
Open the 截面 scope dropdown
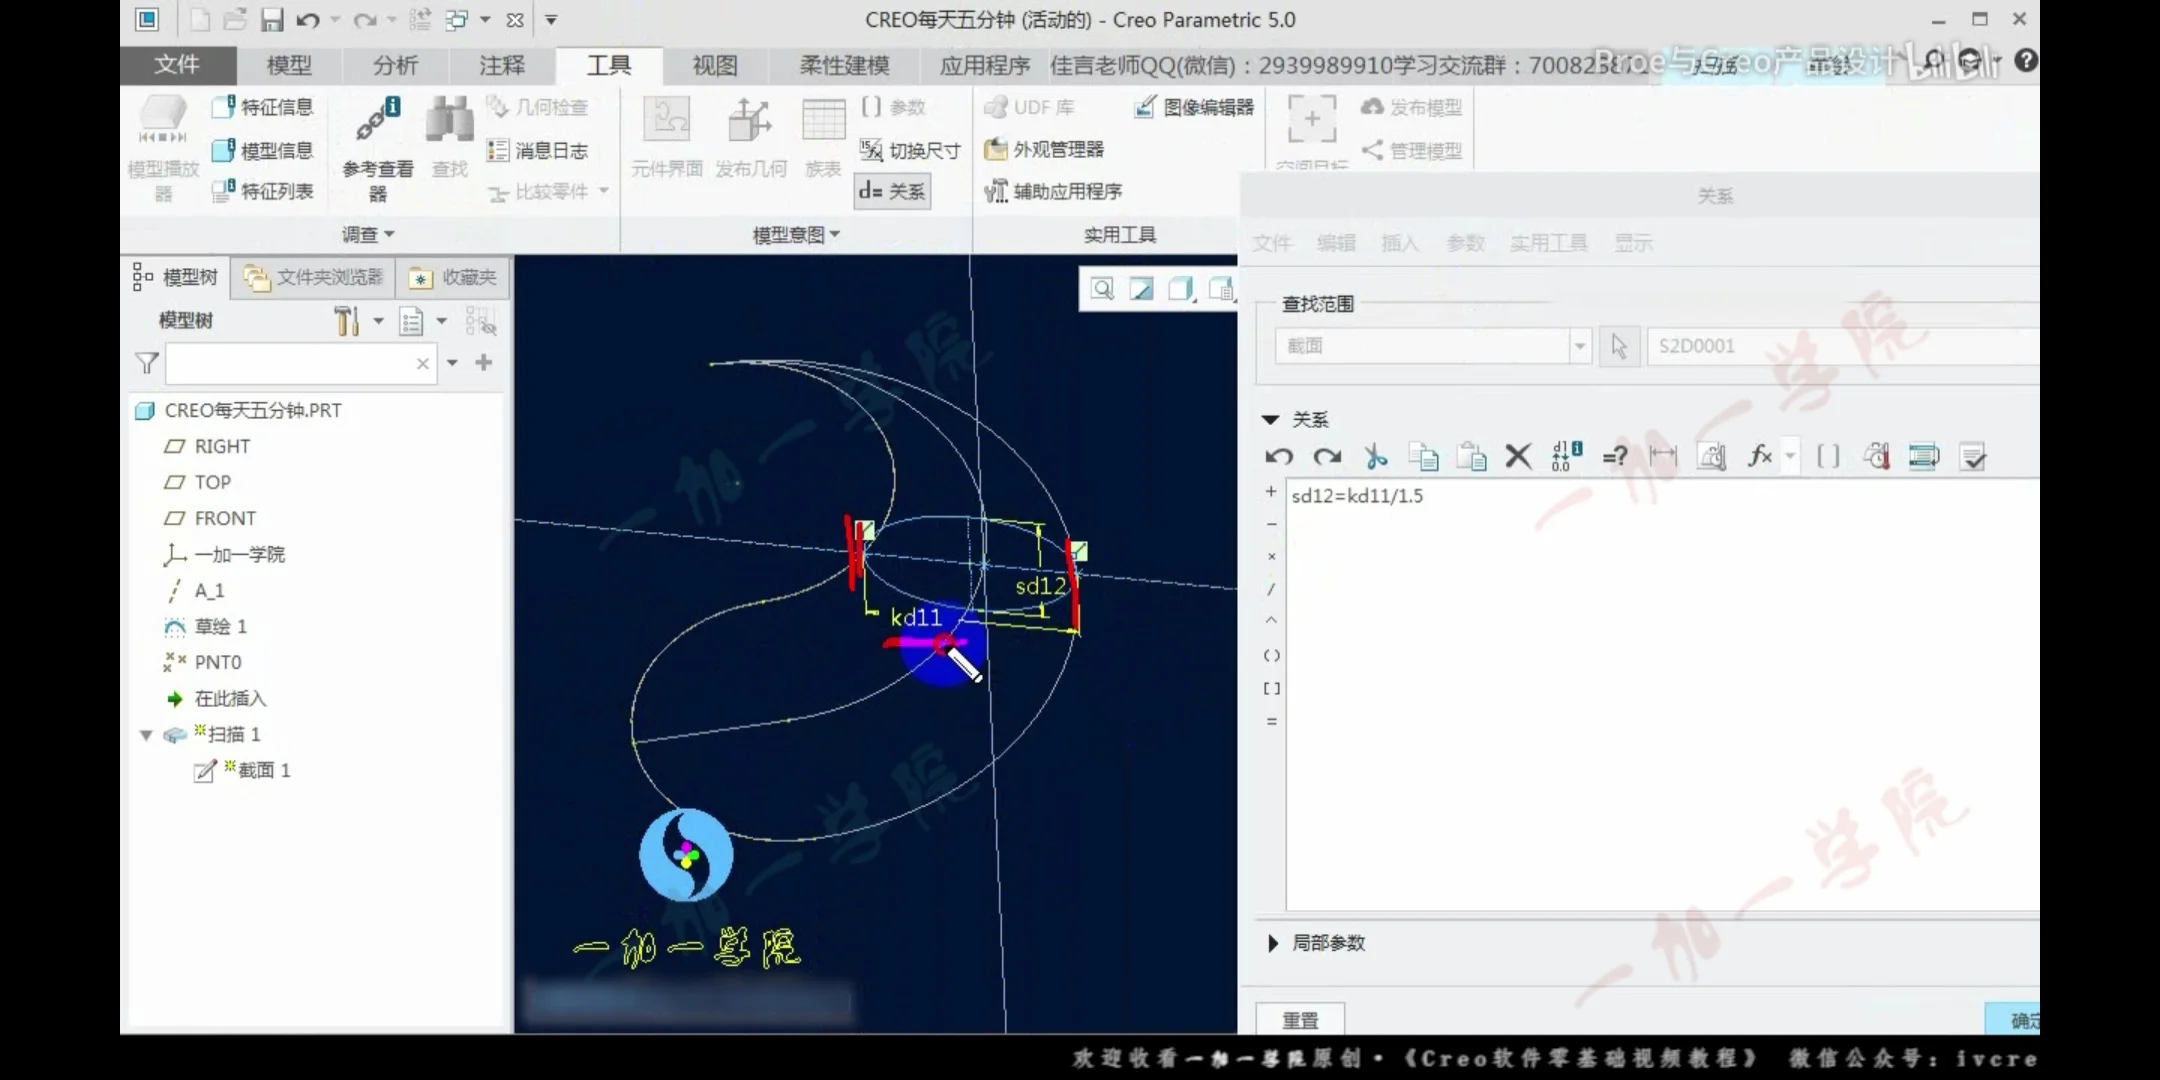[x=1579, y=346]
